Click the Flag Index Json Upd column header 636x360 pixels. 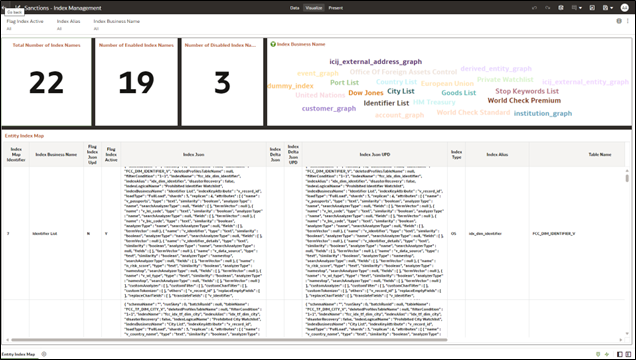click(92, 154)
